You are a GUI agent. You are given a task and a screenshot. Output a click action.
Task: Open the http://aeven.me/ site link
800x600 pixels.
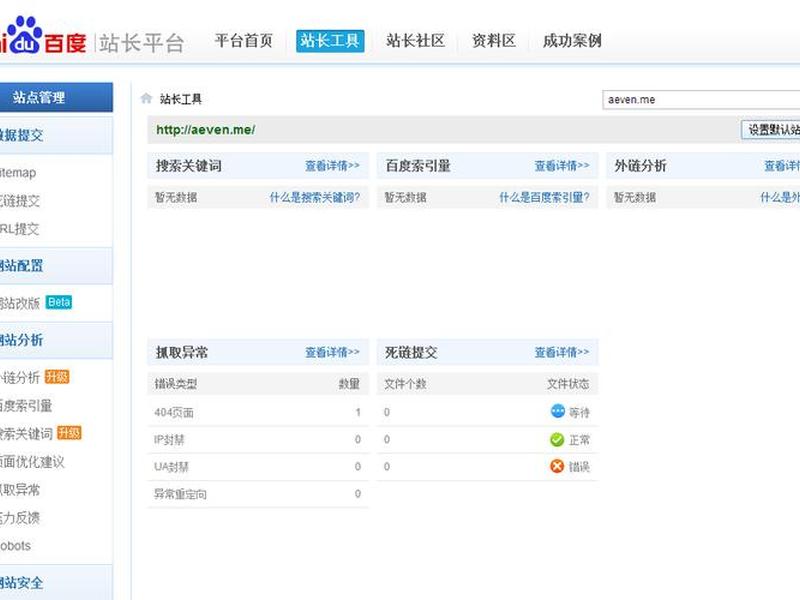point(206,130)
